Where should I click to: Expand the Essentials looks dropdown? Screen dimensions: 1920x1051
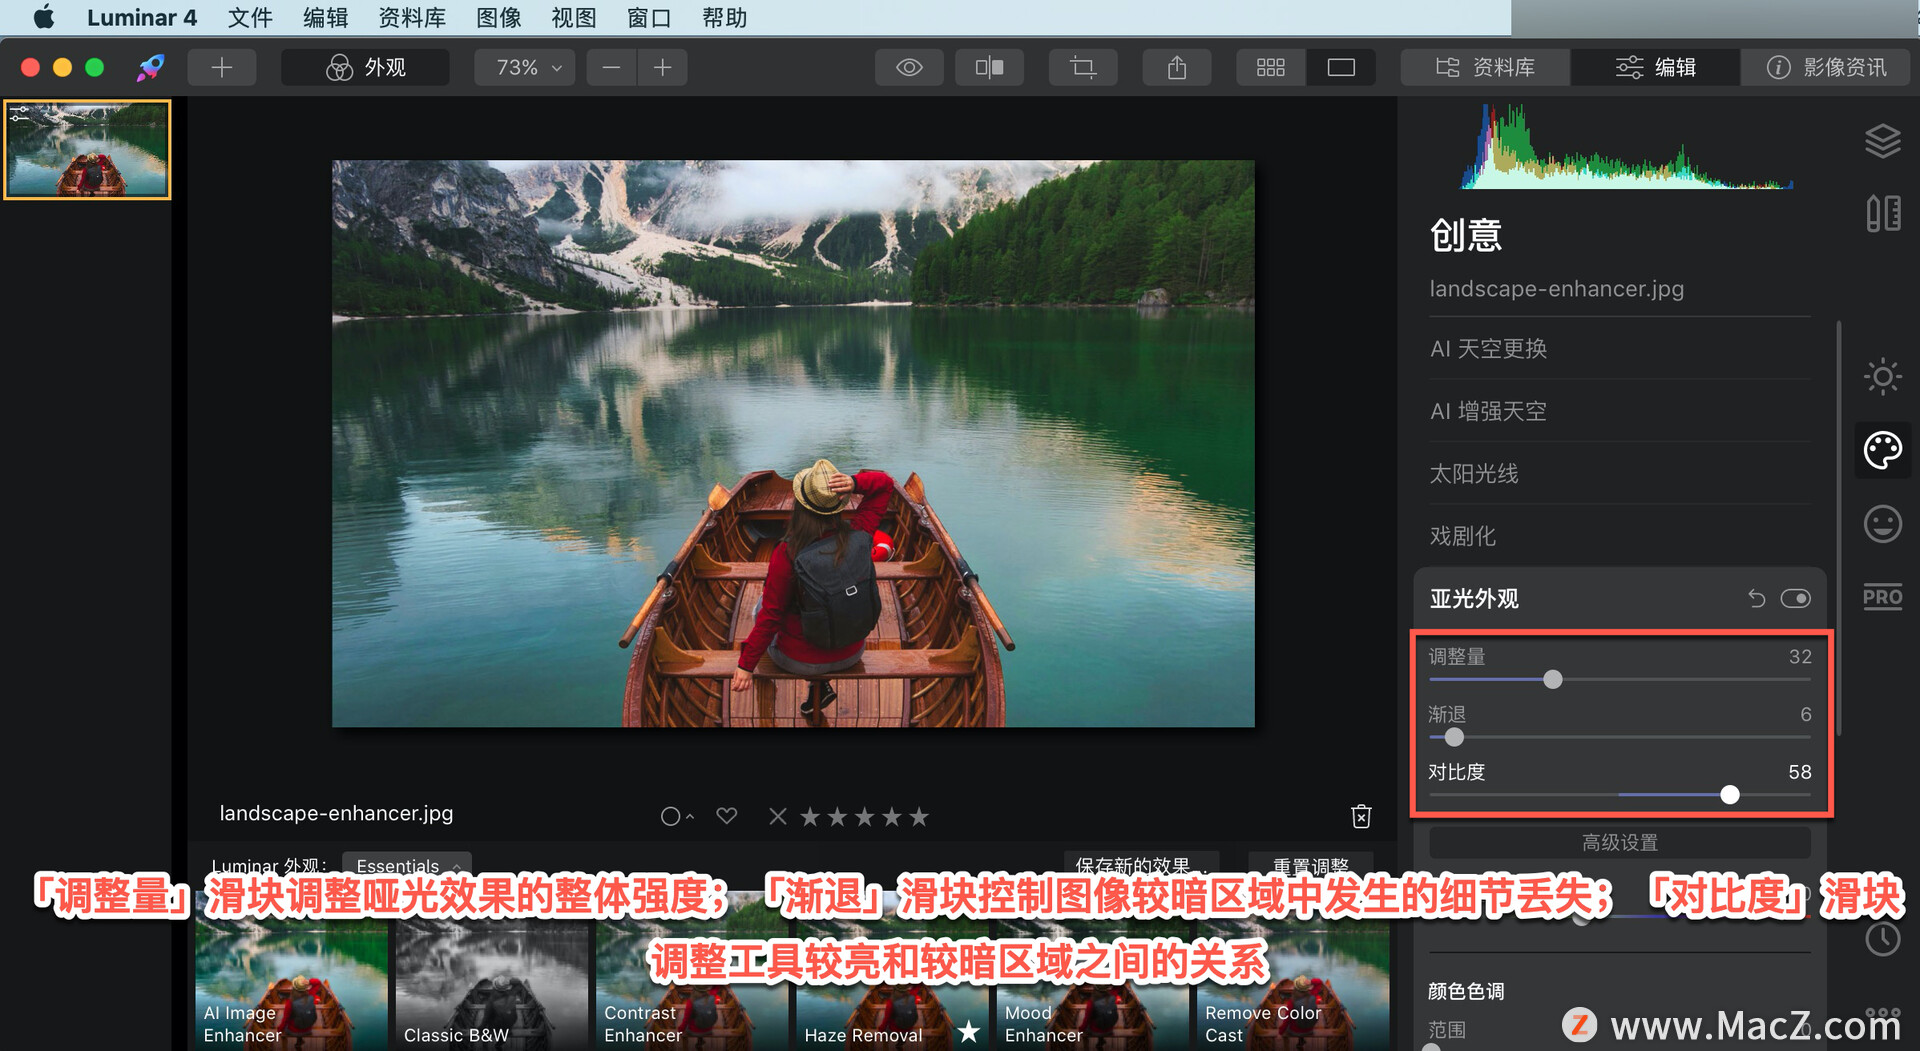[405, 866]
